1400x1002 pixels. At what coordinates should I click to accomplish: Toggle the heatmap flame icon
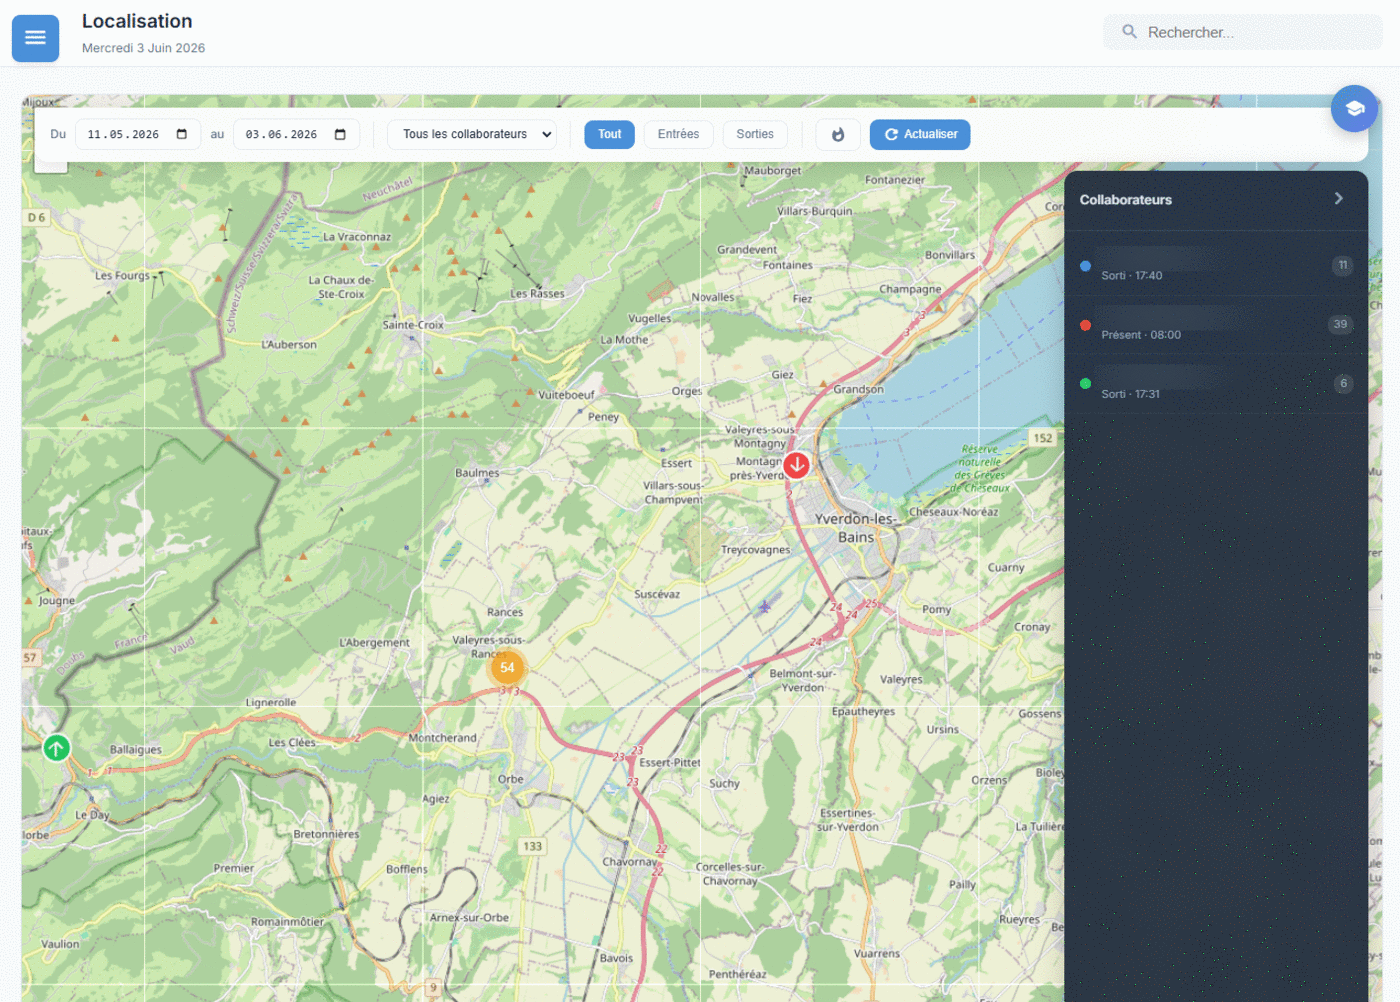tap(838, 134)
